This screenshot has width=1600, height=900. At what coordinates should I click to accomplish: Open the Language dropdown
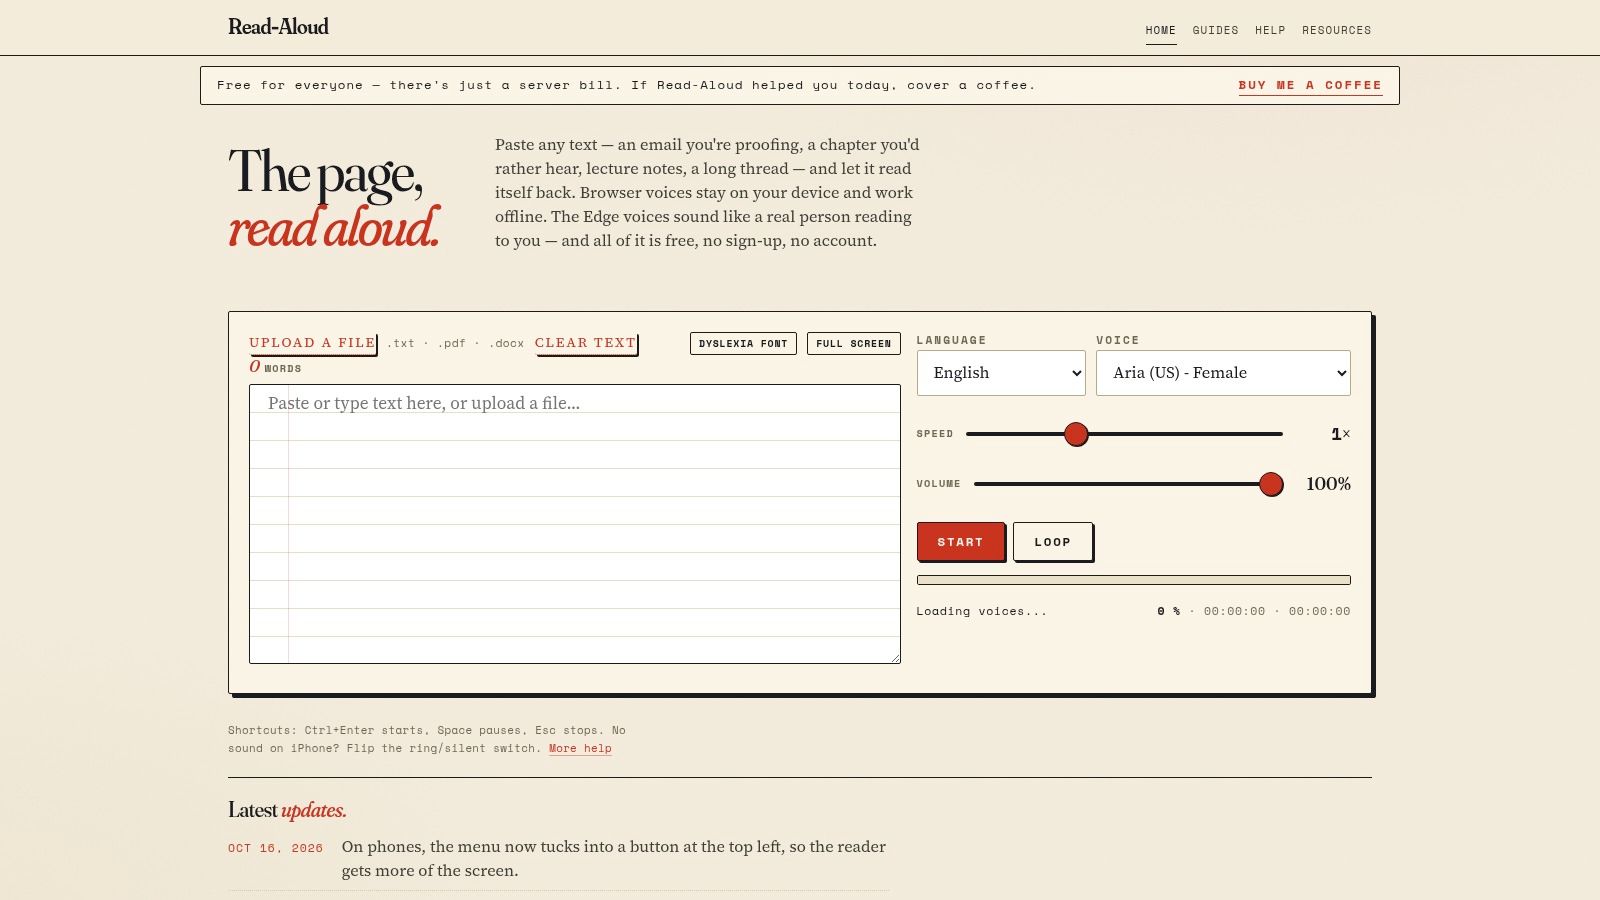(1001, 373)
